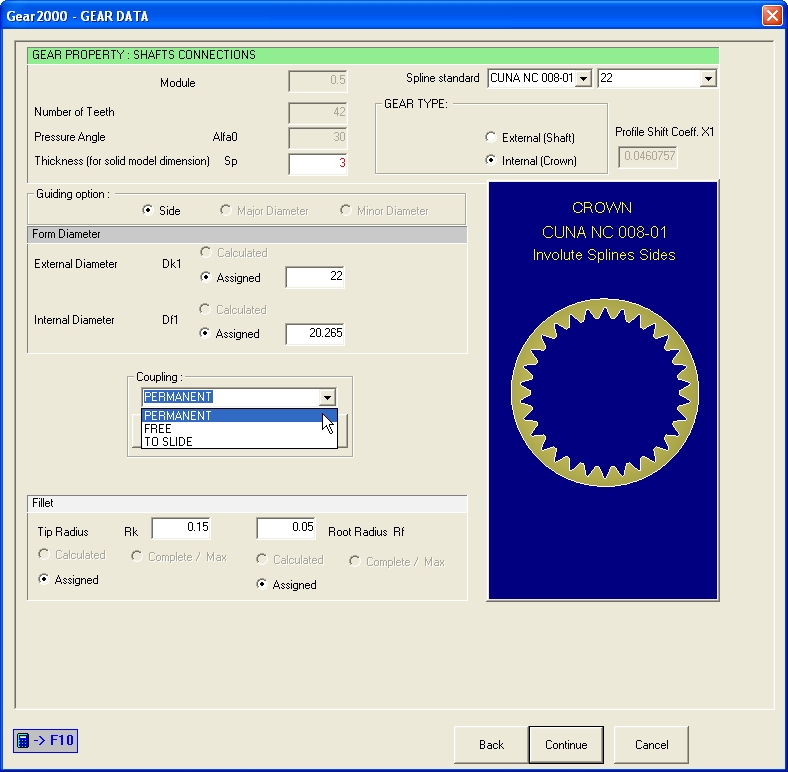
Task: Click the Continue button
Action: click(x=566, y=744)
